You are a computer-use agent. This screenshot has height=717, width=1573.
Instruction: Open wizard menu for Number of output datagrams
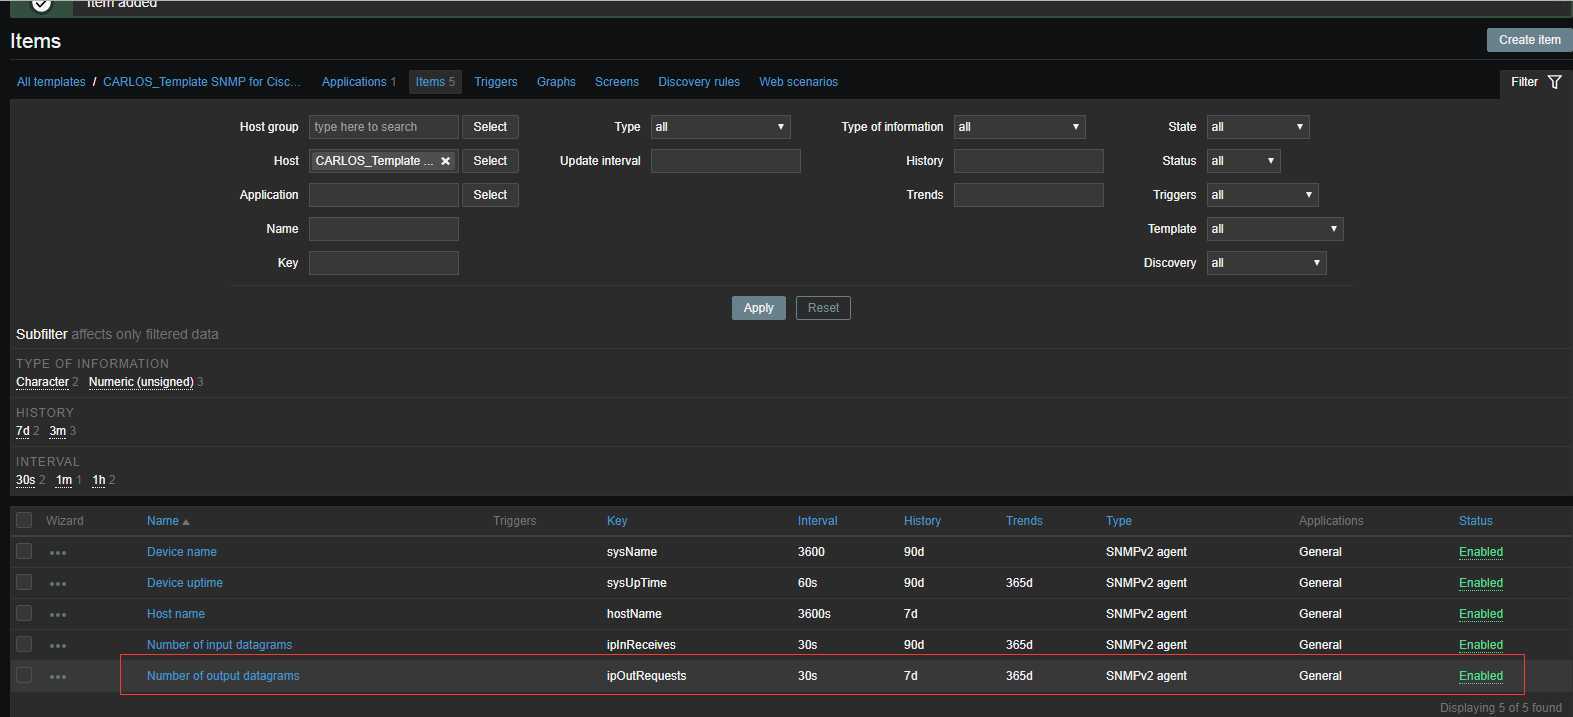(58, 677)
